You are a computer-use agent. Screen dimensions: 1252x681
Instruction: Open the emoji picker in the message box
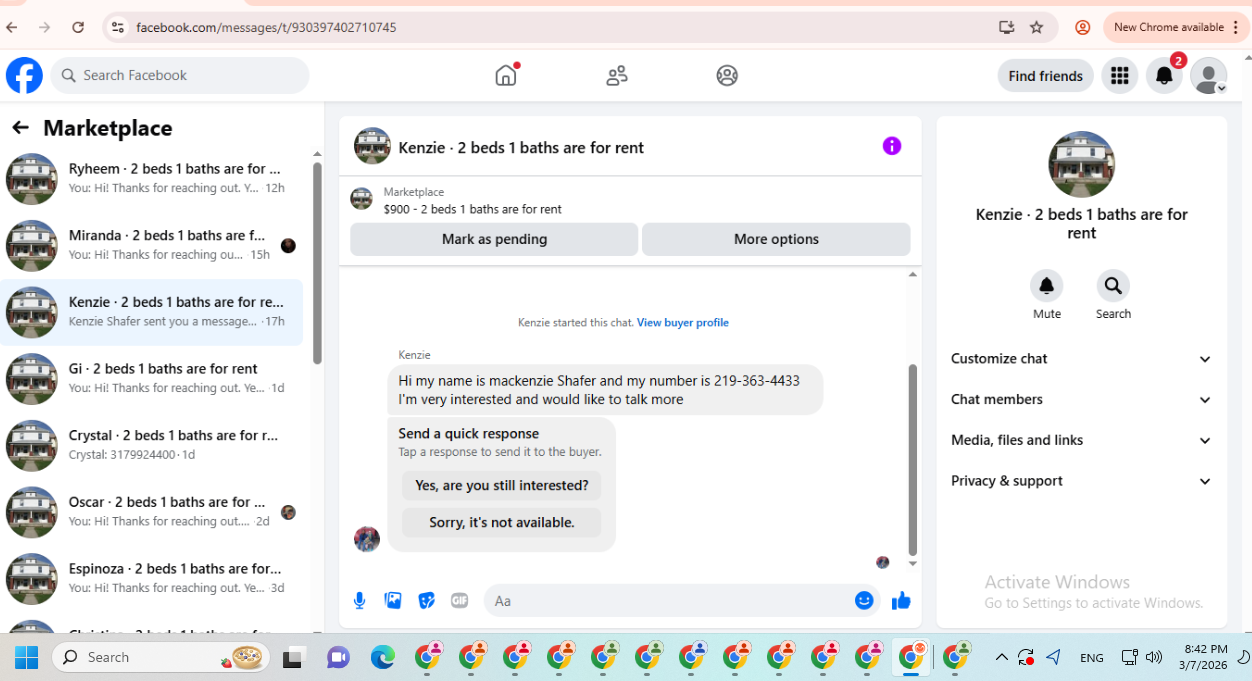coord(865,600)
